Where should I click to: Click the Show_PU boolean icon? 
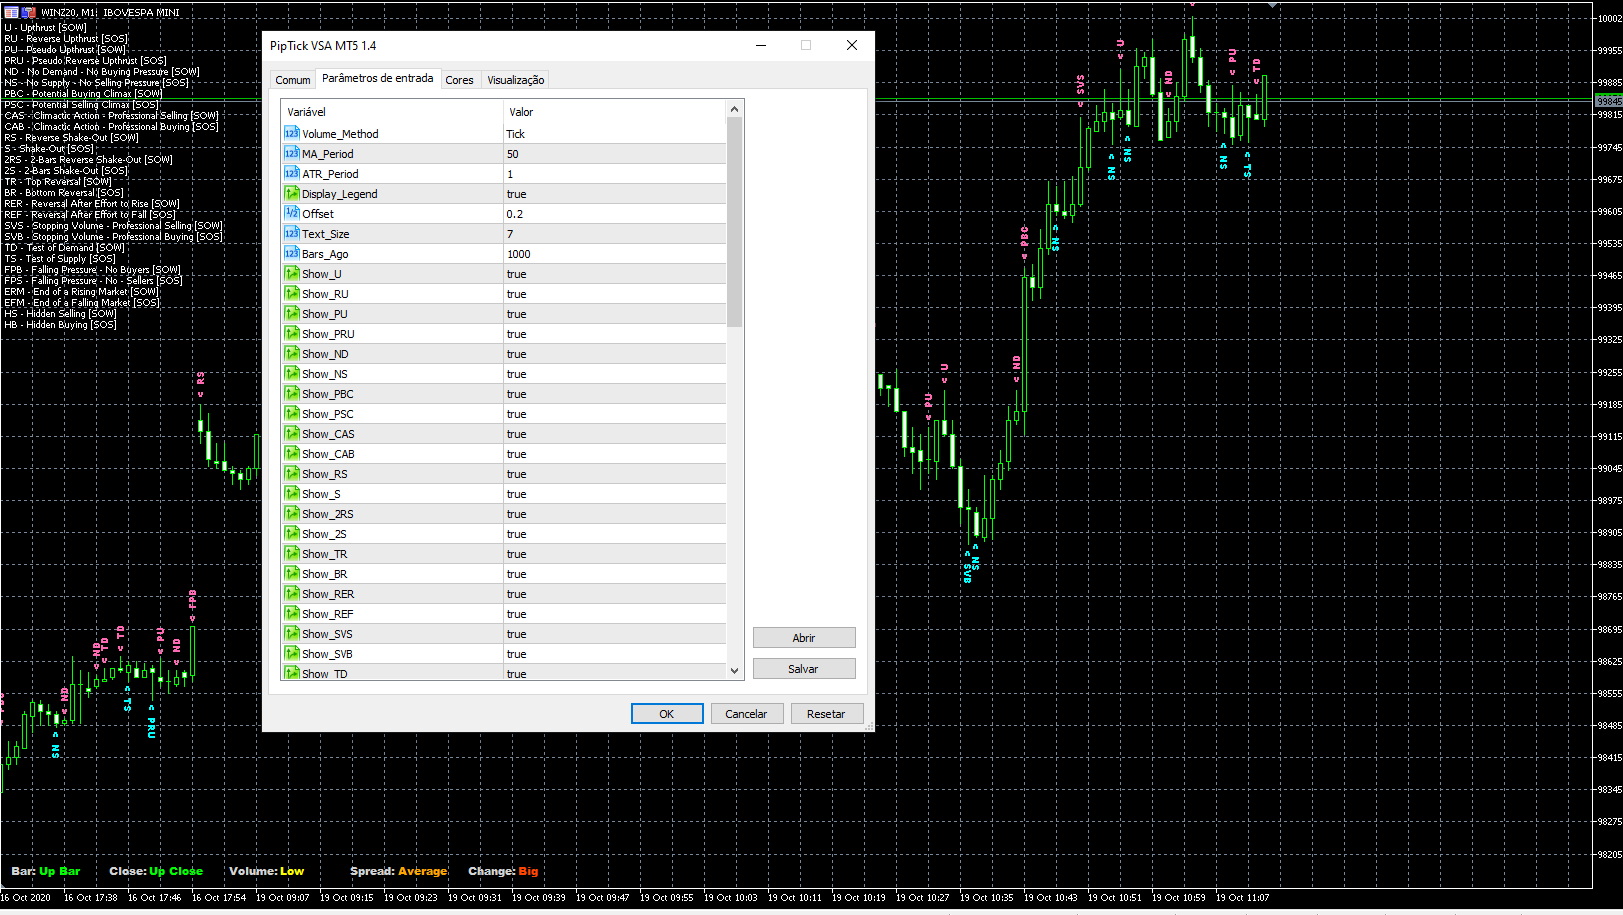coord(291,313)
